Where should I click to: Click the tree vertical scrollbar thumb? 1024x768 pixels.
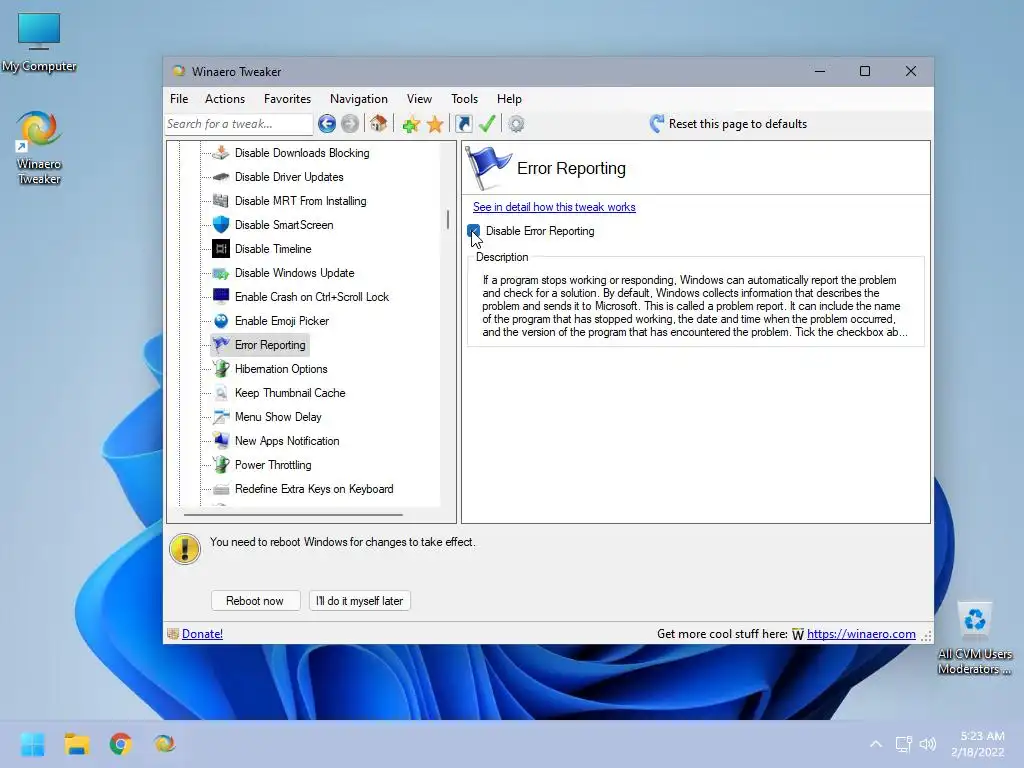click(447, 219)
